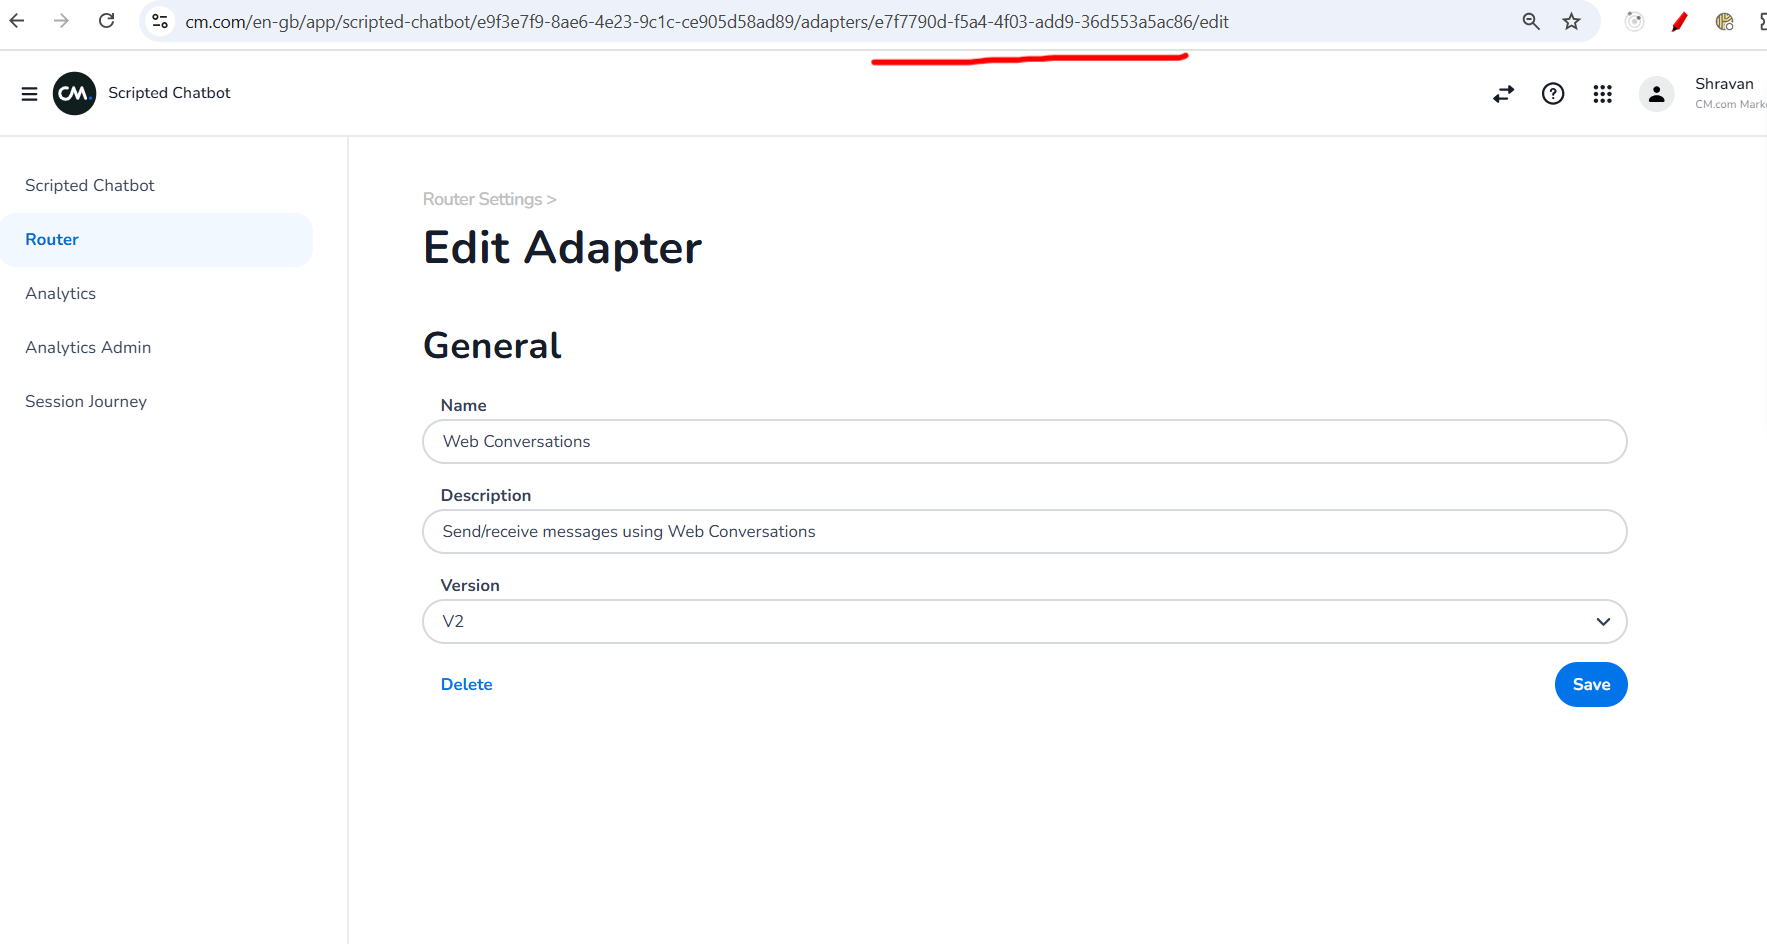Click the grey circular extension icon
Image resolution: width=1767 pixels, height=944 pixels.
tap(1635, 21)
